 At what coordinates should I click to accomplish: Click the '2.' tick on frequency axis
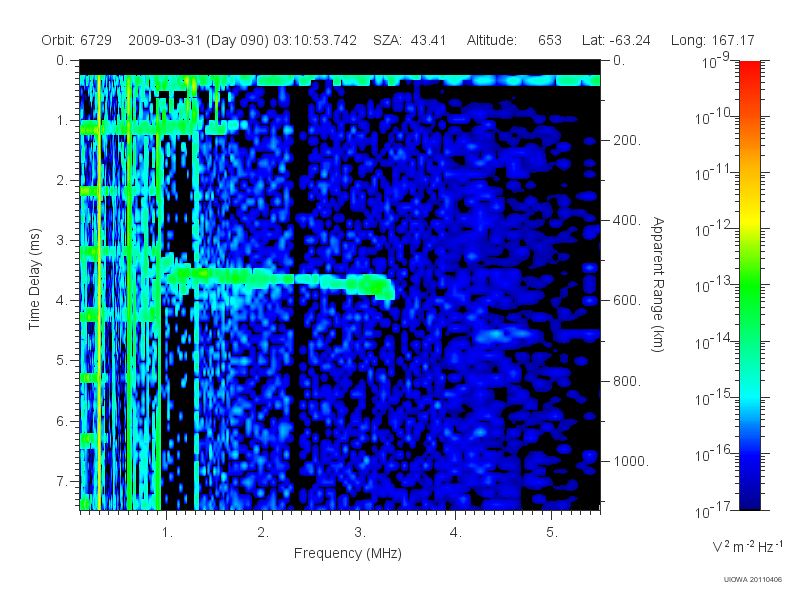263,533
